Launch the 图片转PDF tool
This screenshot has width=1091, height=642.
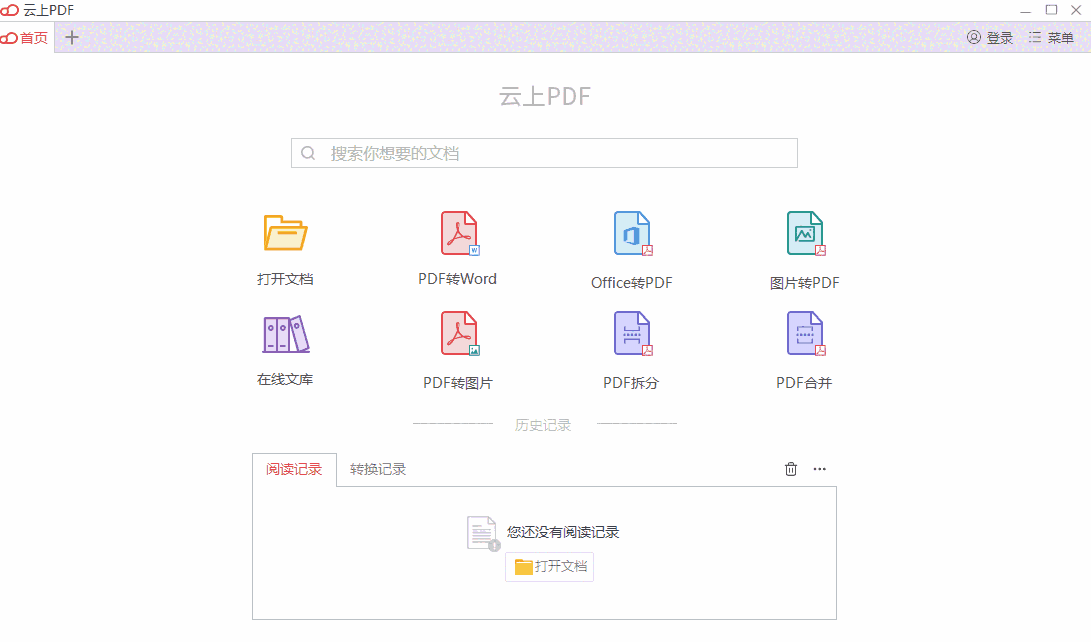pos(805,245)
